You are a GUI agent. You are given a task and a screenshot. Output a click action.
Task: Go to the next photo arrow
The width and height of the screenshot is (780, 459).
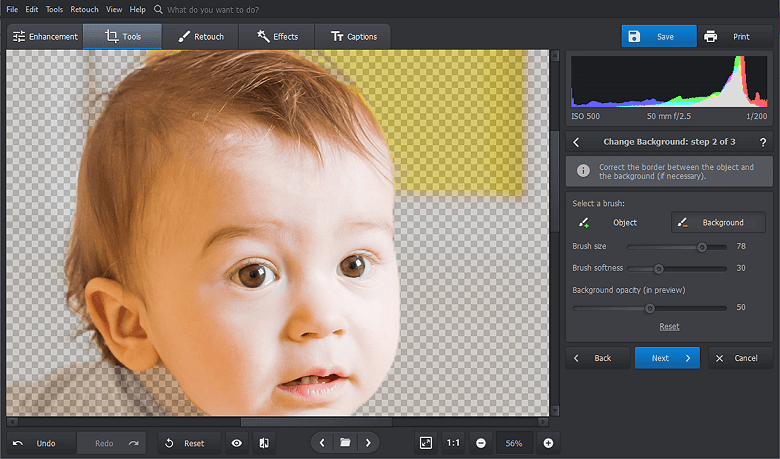coord(368,443)
